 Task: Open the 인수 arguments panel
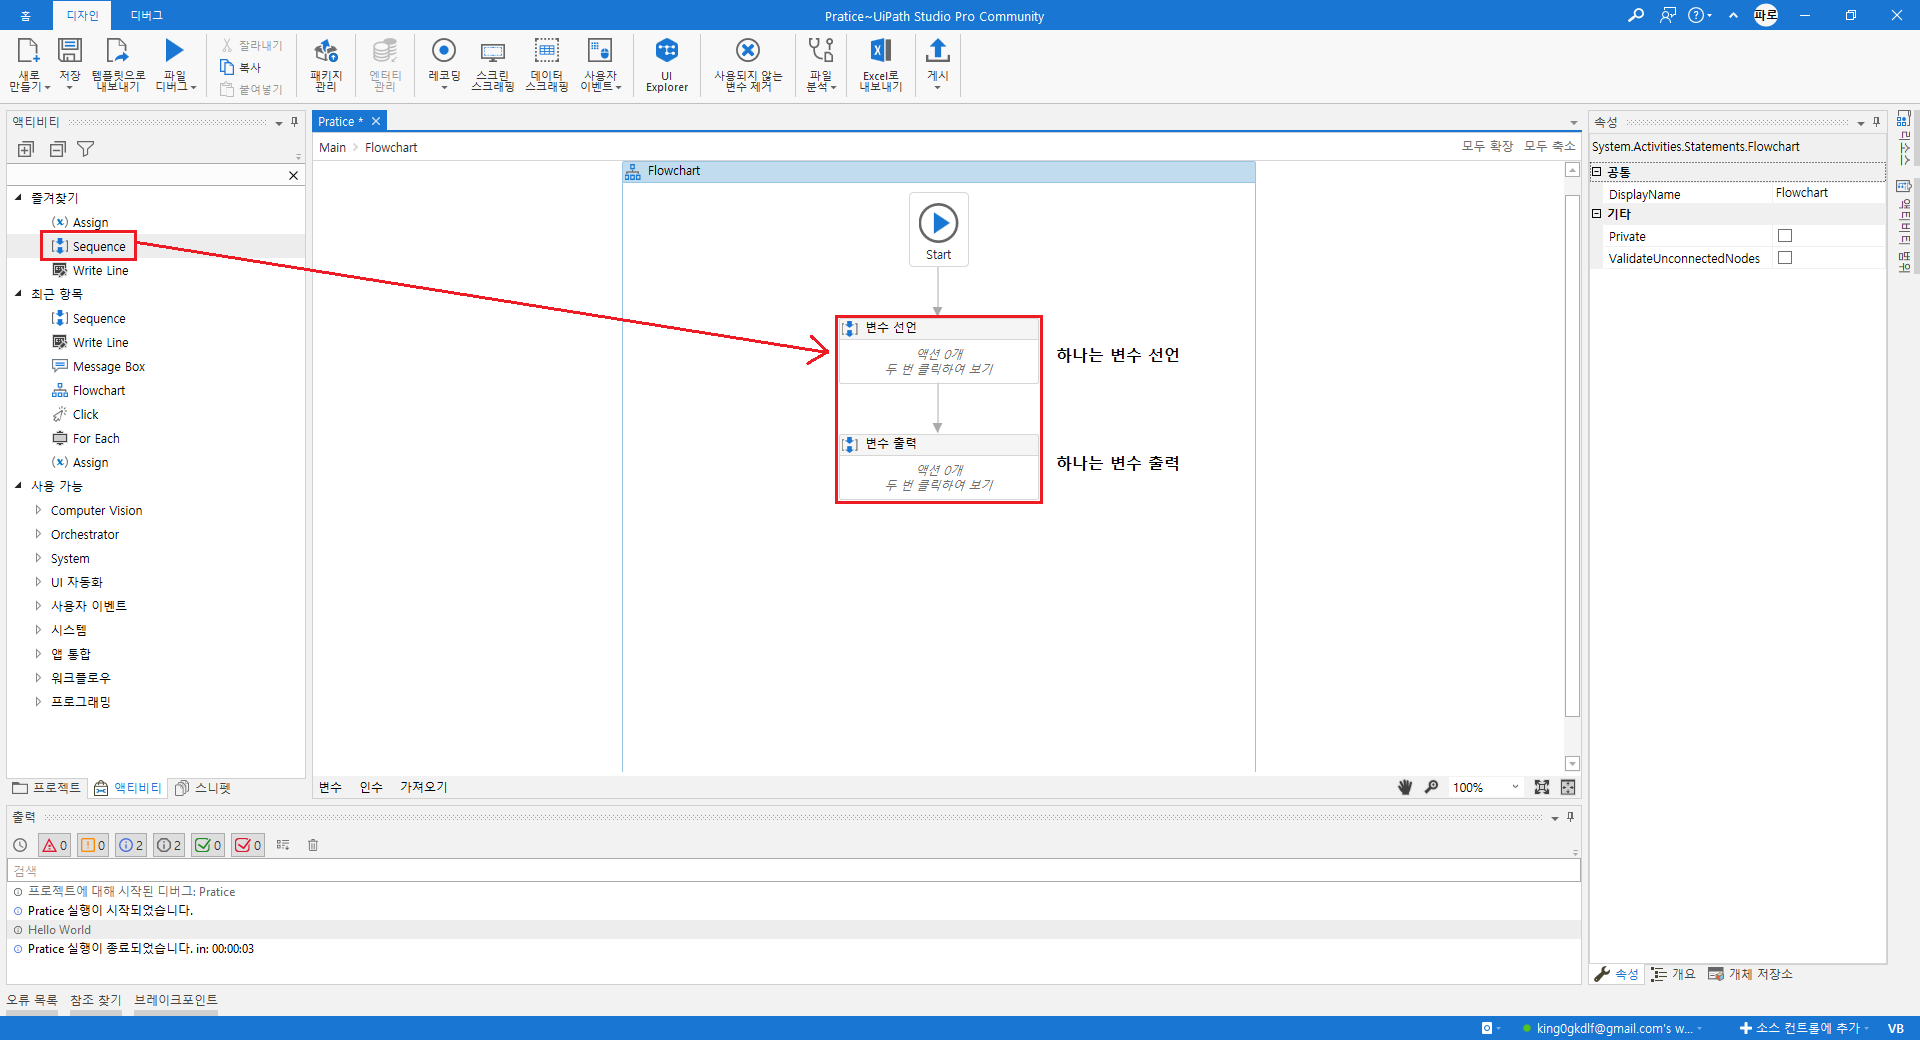(371, 788)
